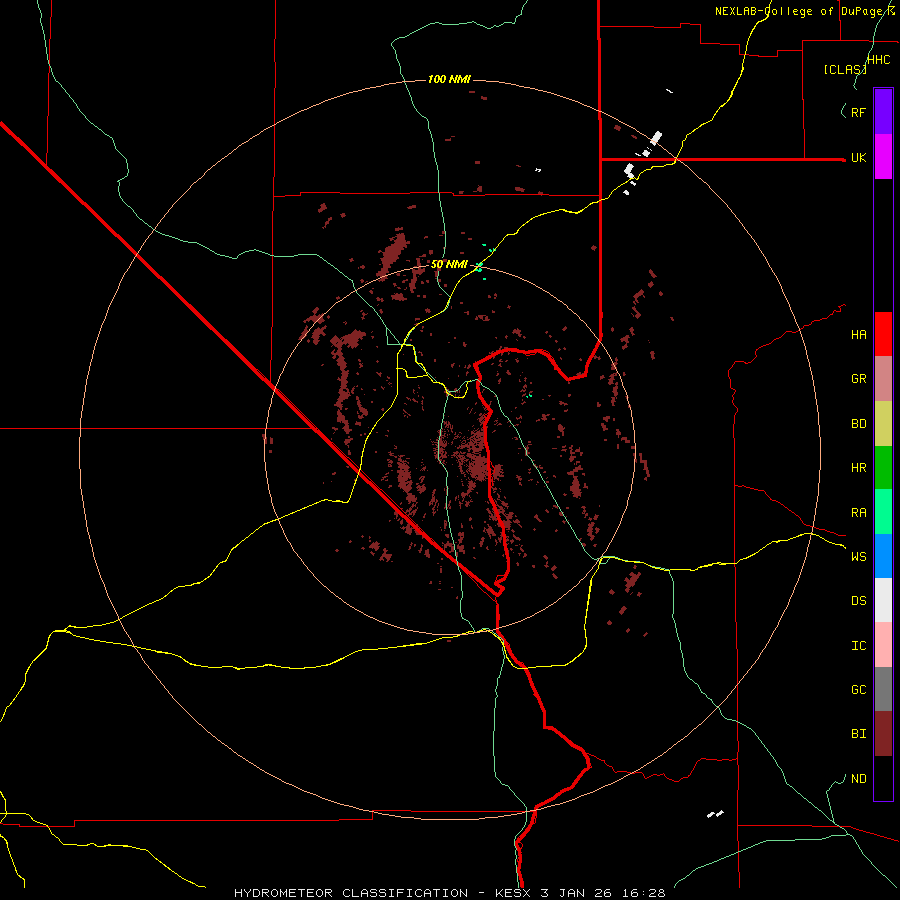Viewport: 900px width, 900px height.
Task: Click the HR legend label
Action: [858, 468]
